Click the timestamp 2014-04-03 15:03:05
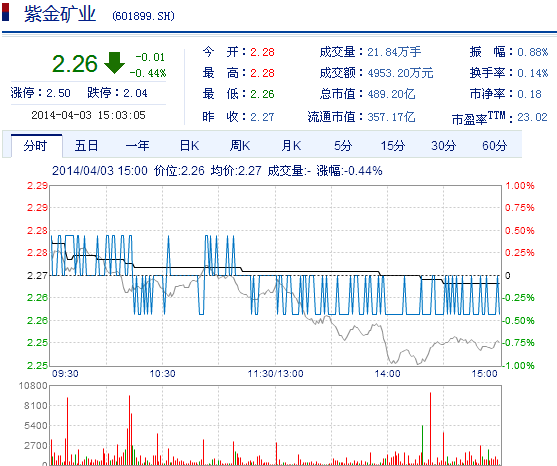Image resolution: width=557 pixels, height=466 pixels. (x=88, y=115)
